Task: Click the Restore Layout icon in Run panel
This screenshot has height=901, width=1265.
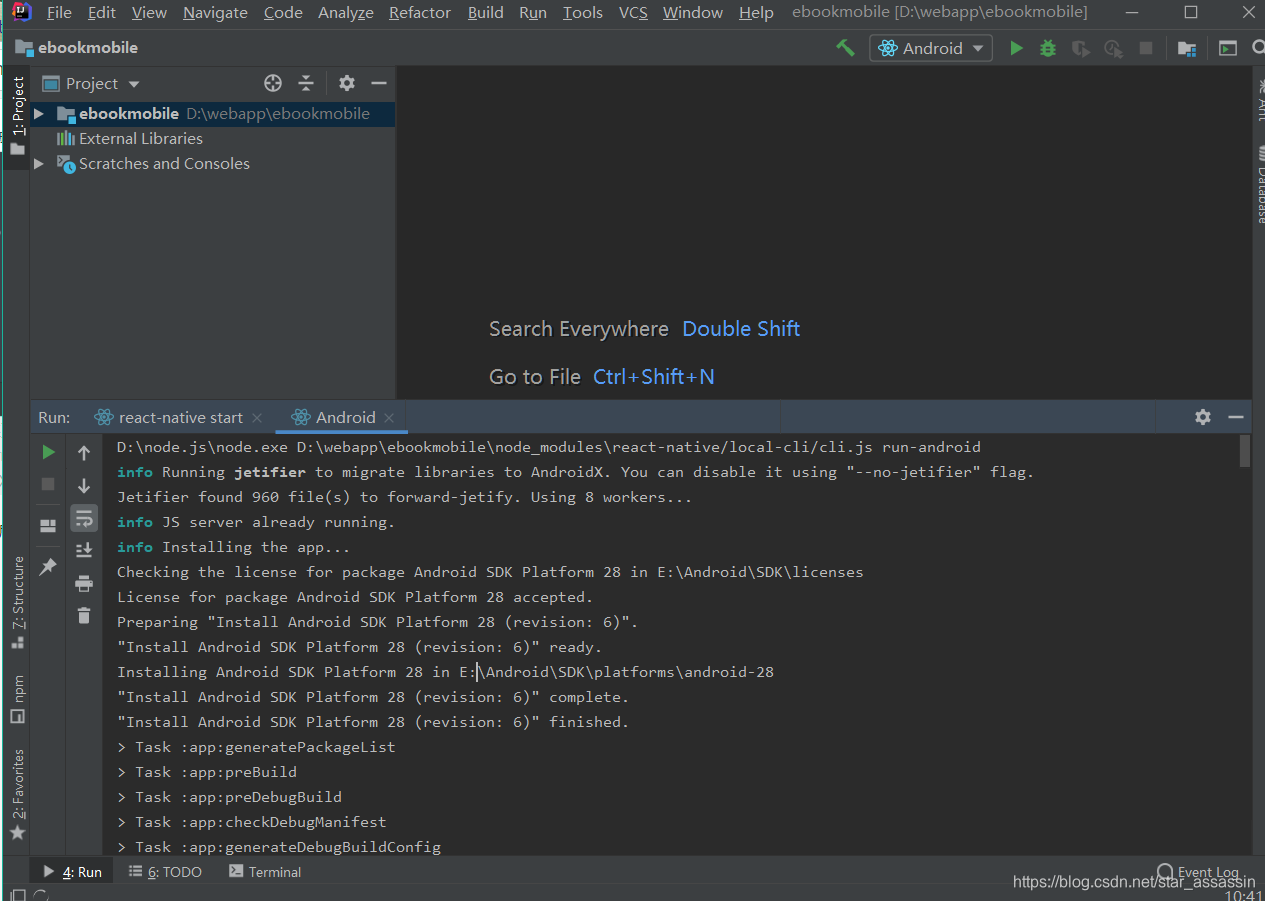Action: tap(48, 526)
